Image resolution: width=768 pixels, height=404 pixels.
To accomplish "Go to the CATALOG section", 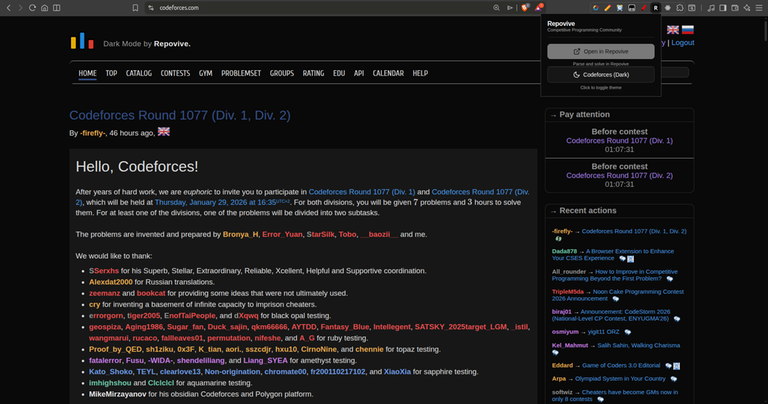I will click(x=139, y=73).
